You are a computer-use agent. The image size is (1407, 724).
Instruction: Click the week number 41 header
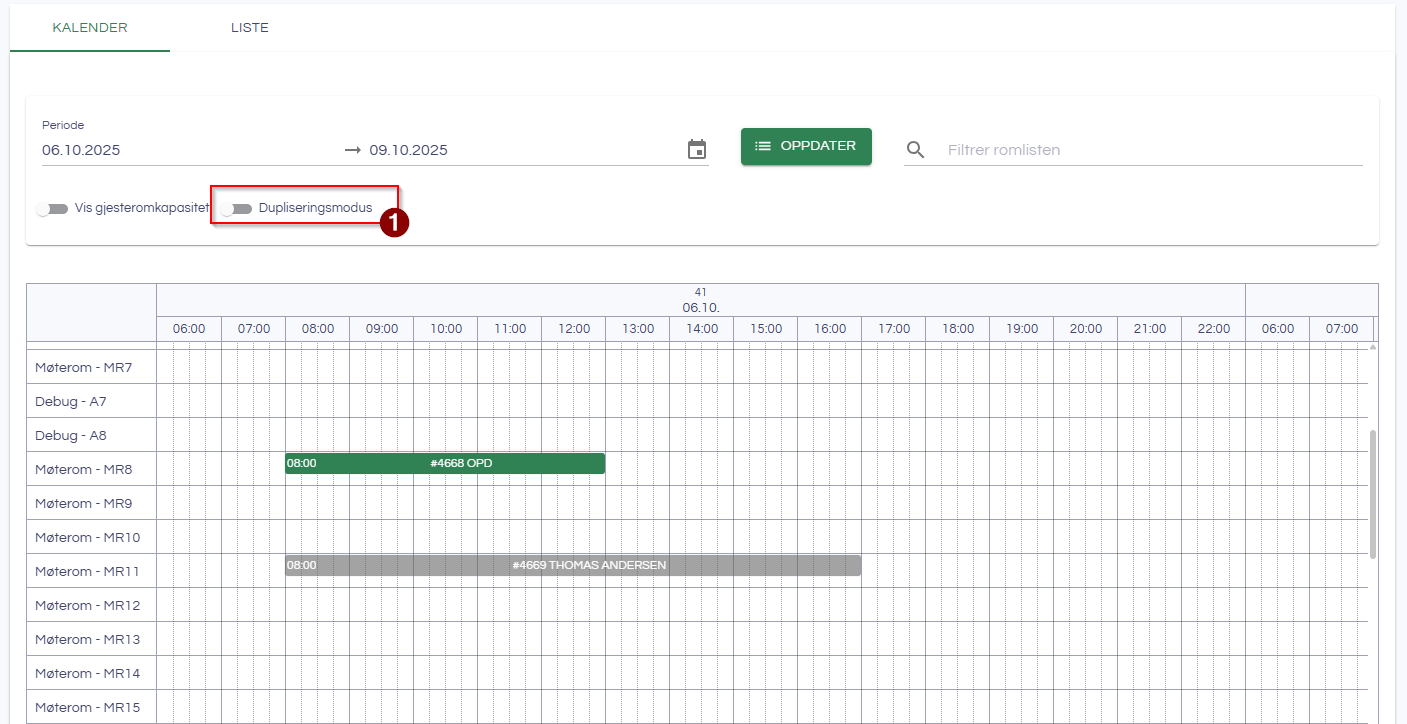[x=701, y=292]
